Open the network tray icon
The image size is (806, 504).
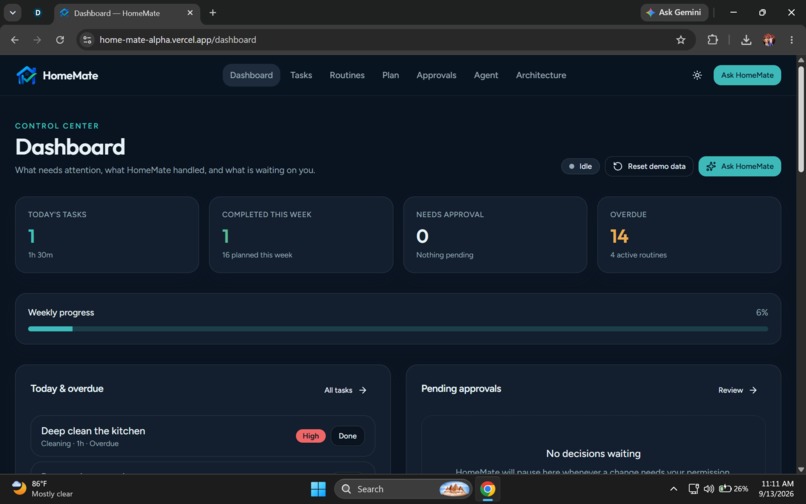coord(693,489)
